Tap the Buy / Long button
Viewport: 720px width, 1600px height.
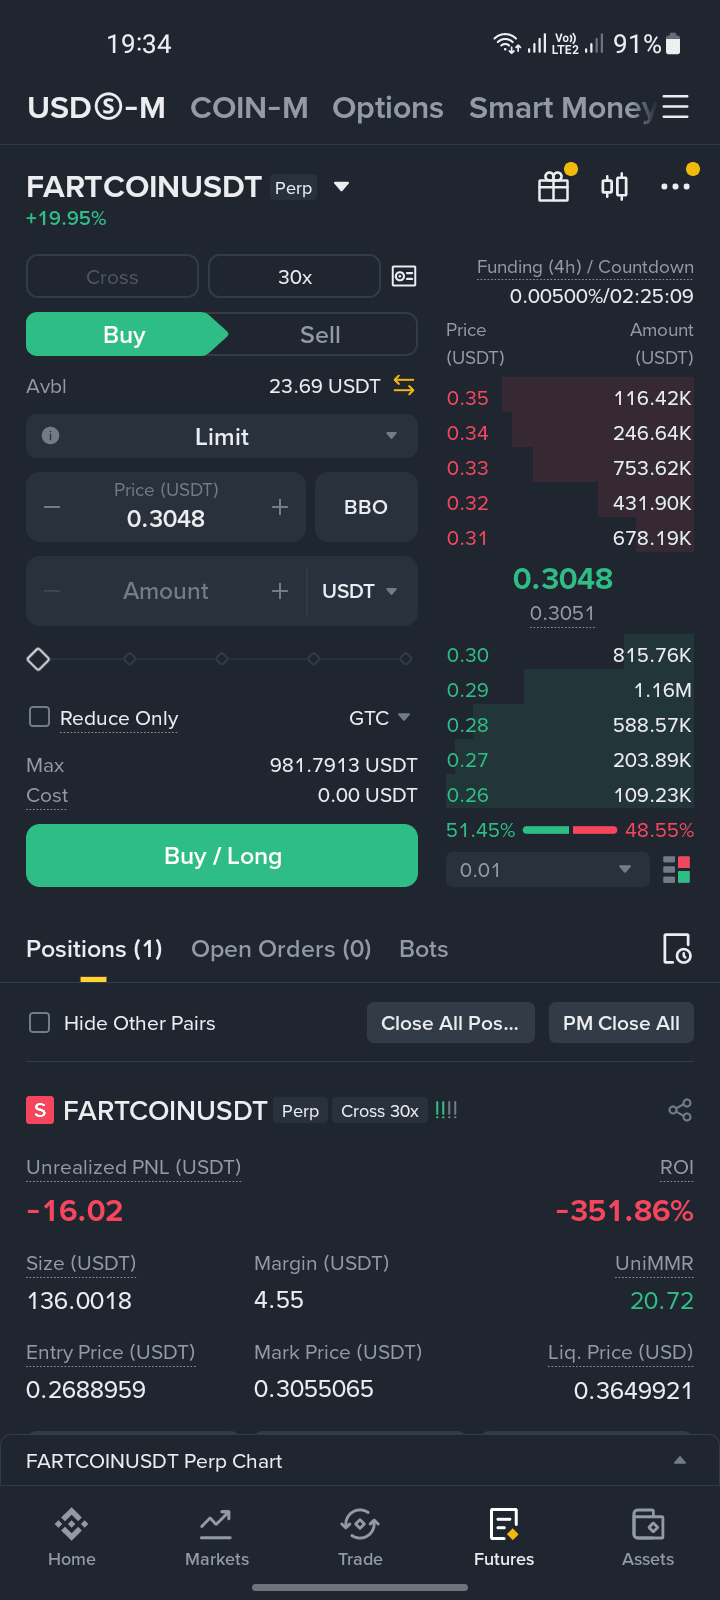point(222,856)
